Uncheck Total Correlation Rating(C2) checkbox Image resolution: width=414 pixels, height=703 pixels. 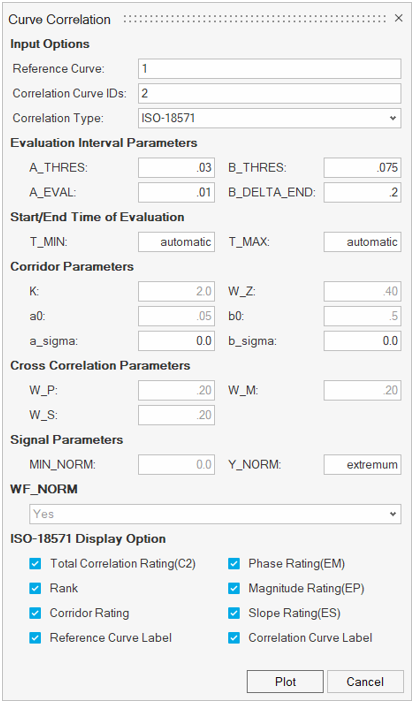pyautogui.click(x=35, y=564)
